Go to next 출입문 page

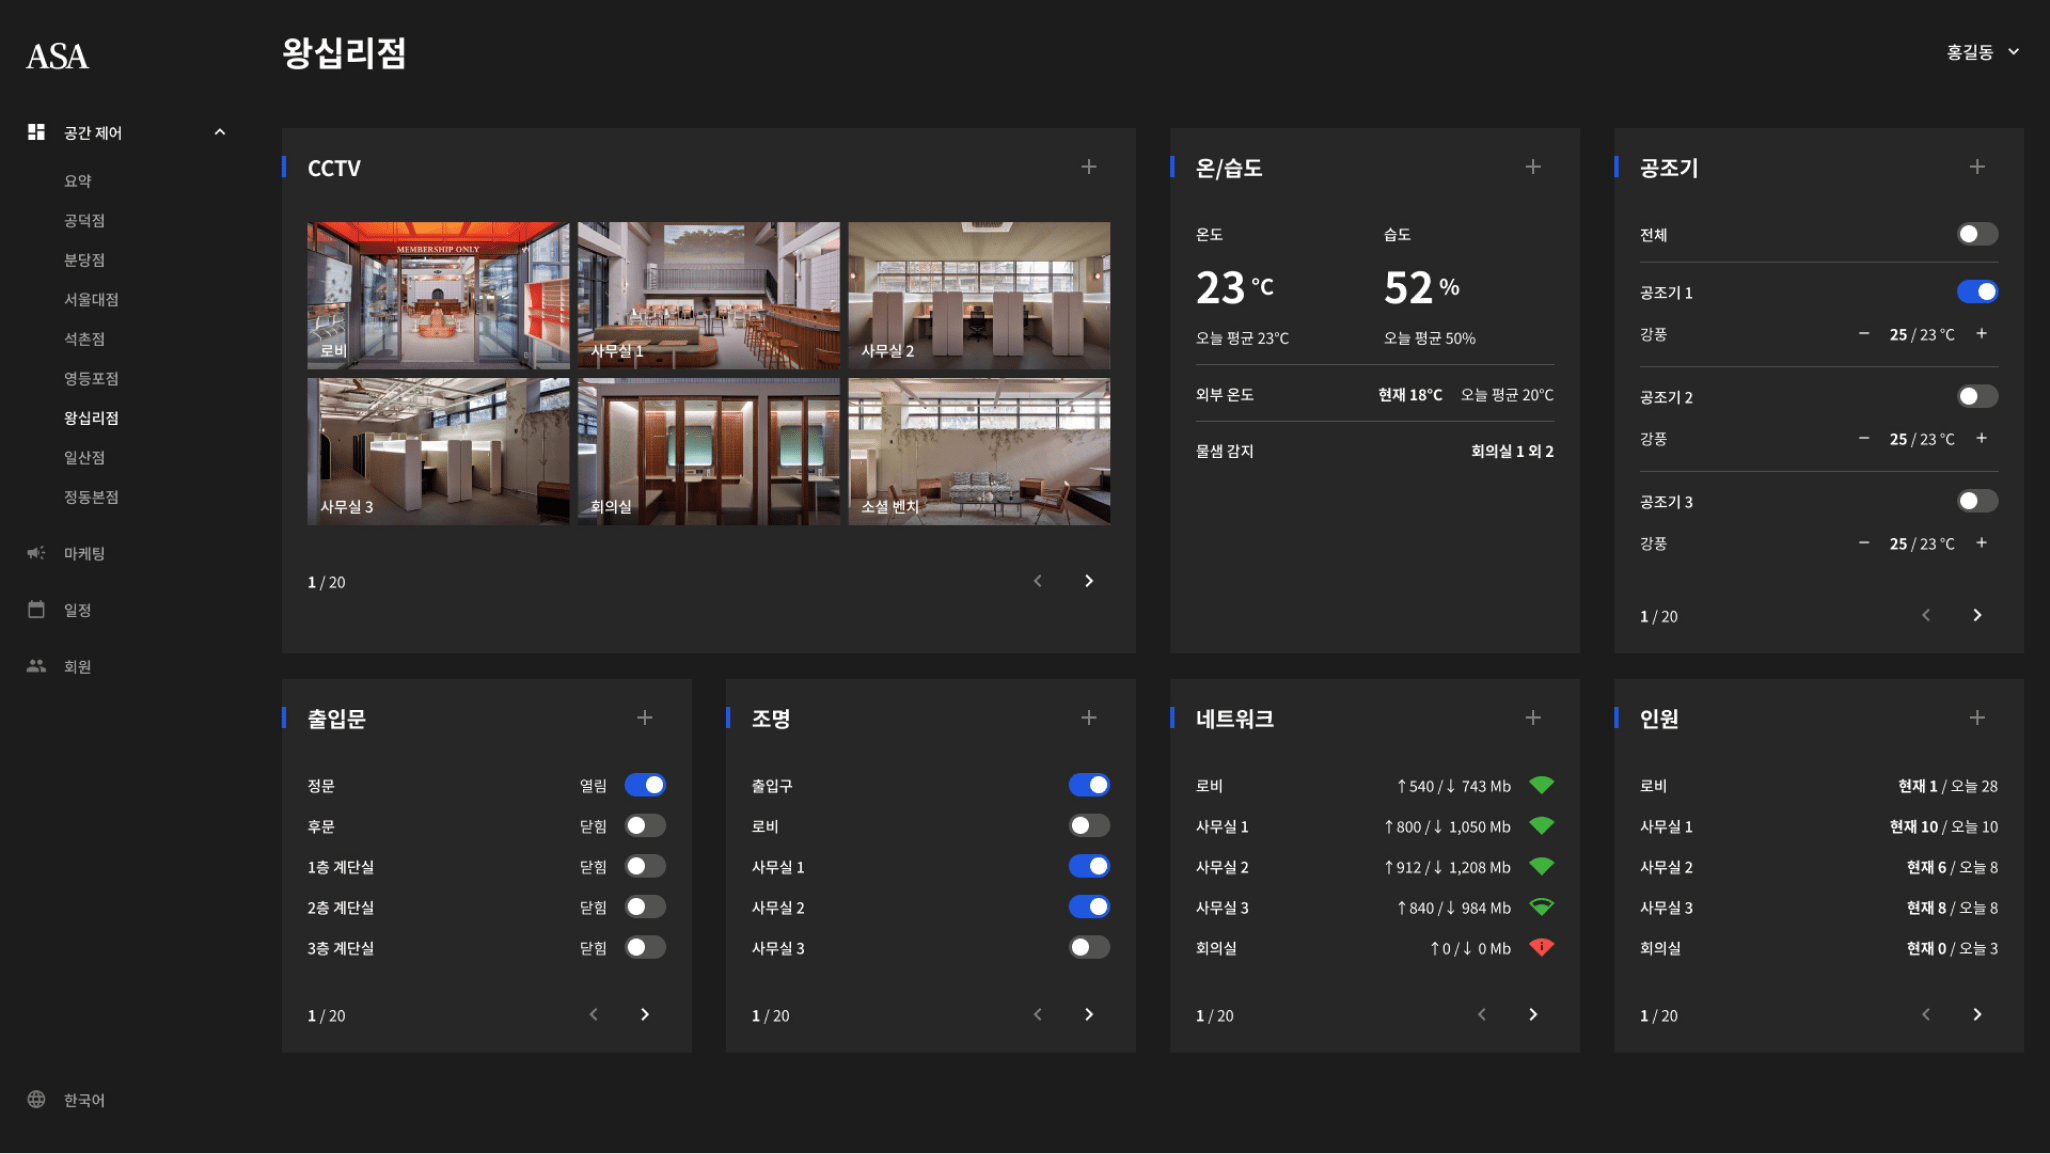tap(645, 1014)
